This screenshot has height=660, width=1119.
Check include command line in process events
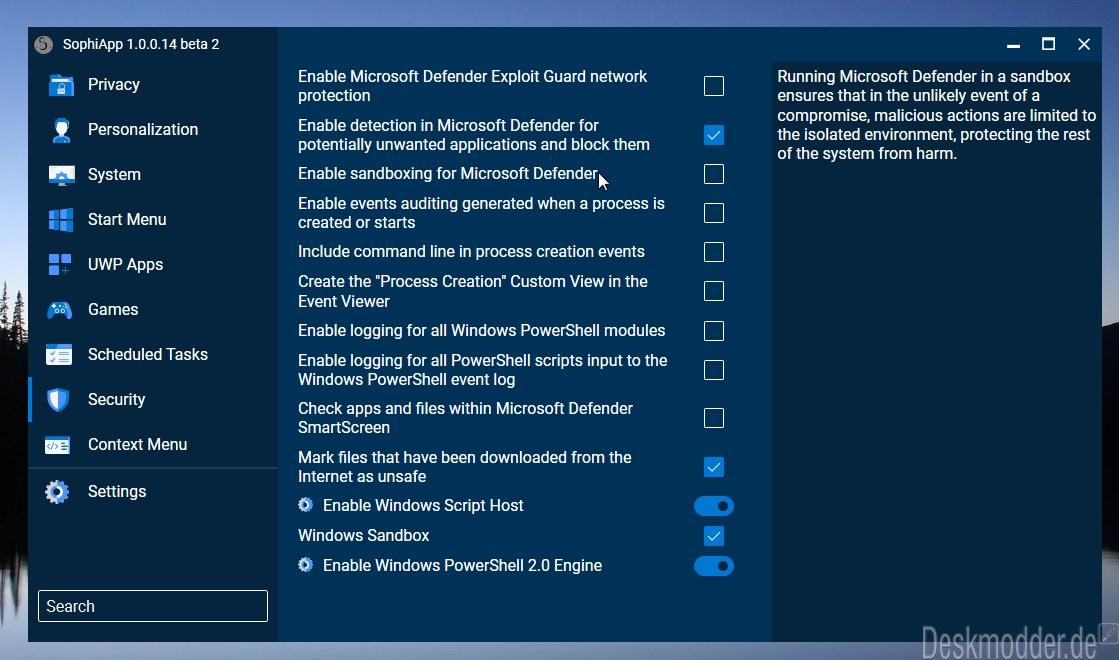click(x=714, y=252)
